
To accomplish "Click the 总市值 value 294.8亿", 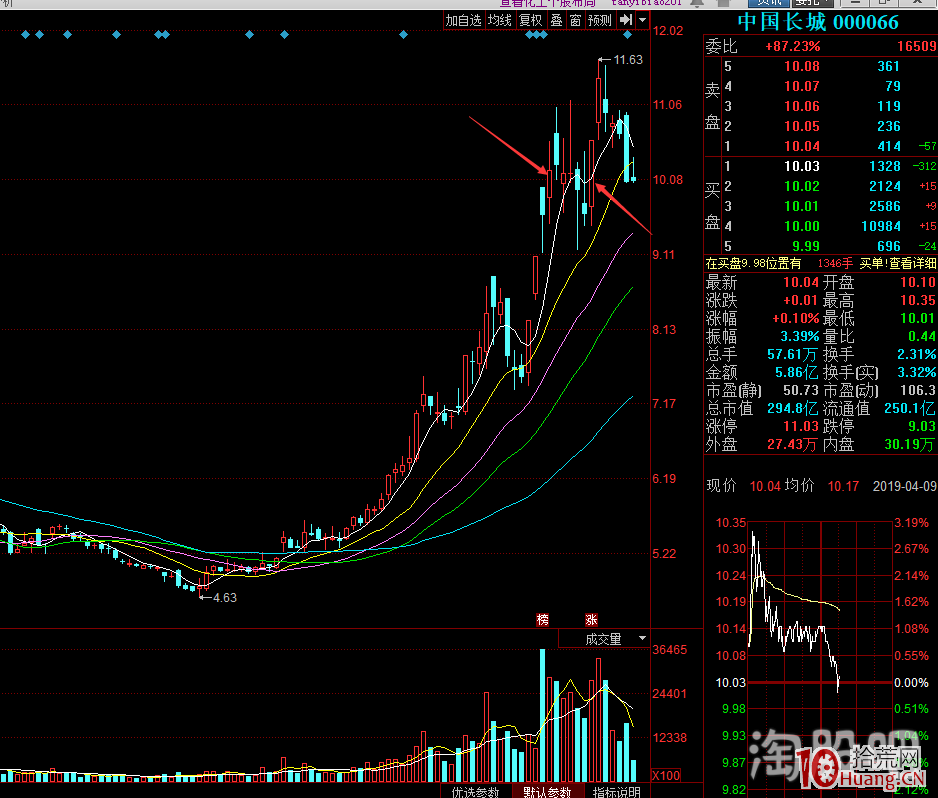I will 793,409.
